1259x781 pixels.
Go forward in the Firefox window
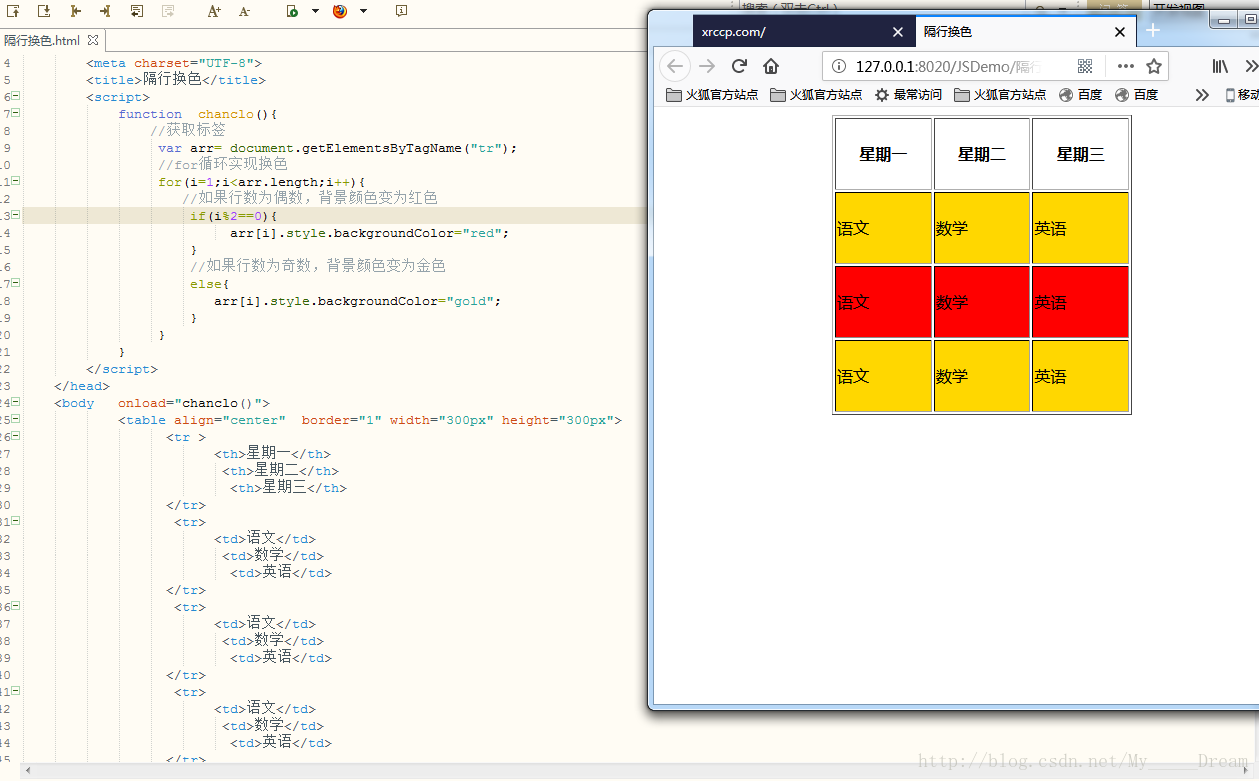(x=707, y=66)
